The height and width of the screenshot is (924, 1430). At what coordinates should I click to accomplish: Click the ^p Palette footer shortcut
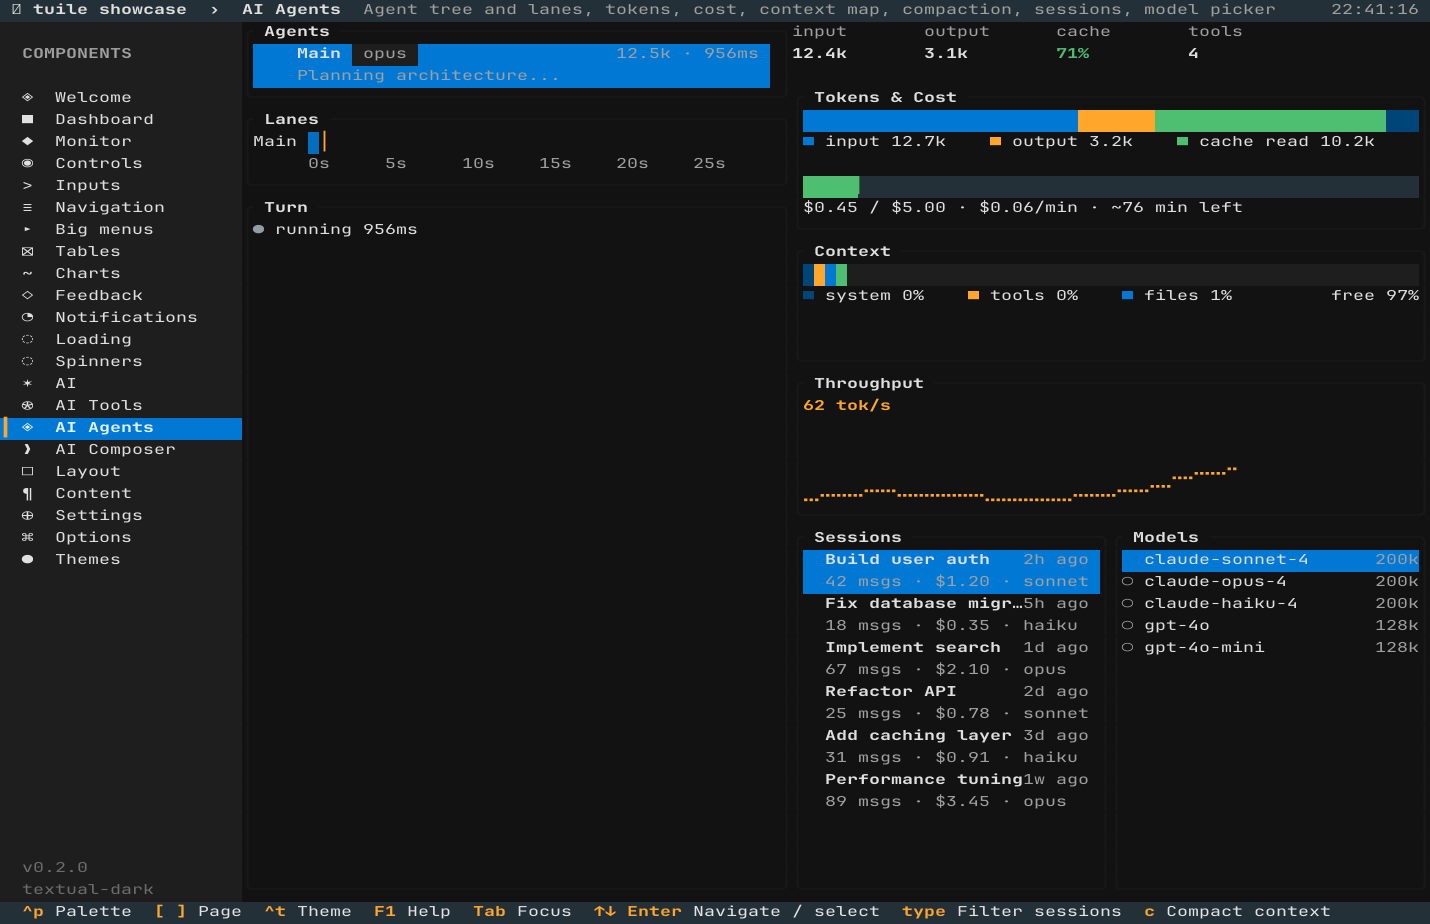click(77, 911)
